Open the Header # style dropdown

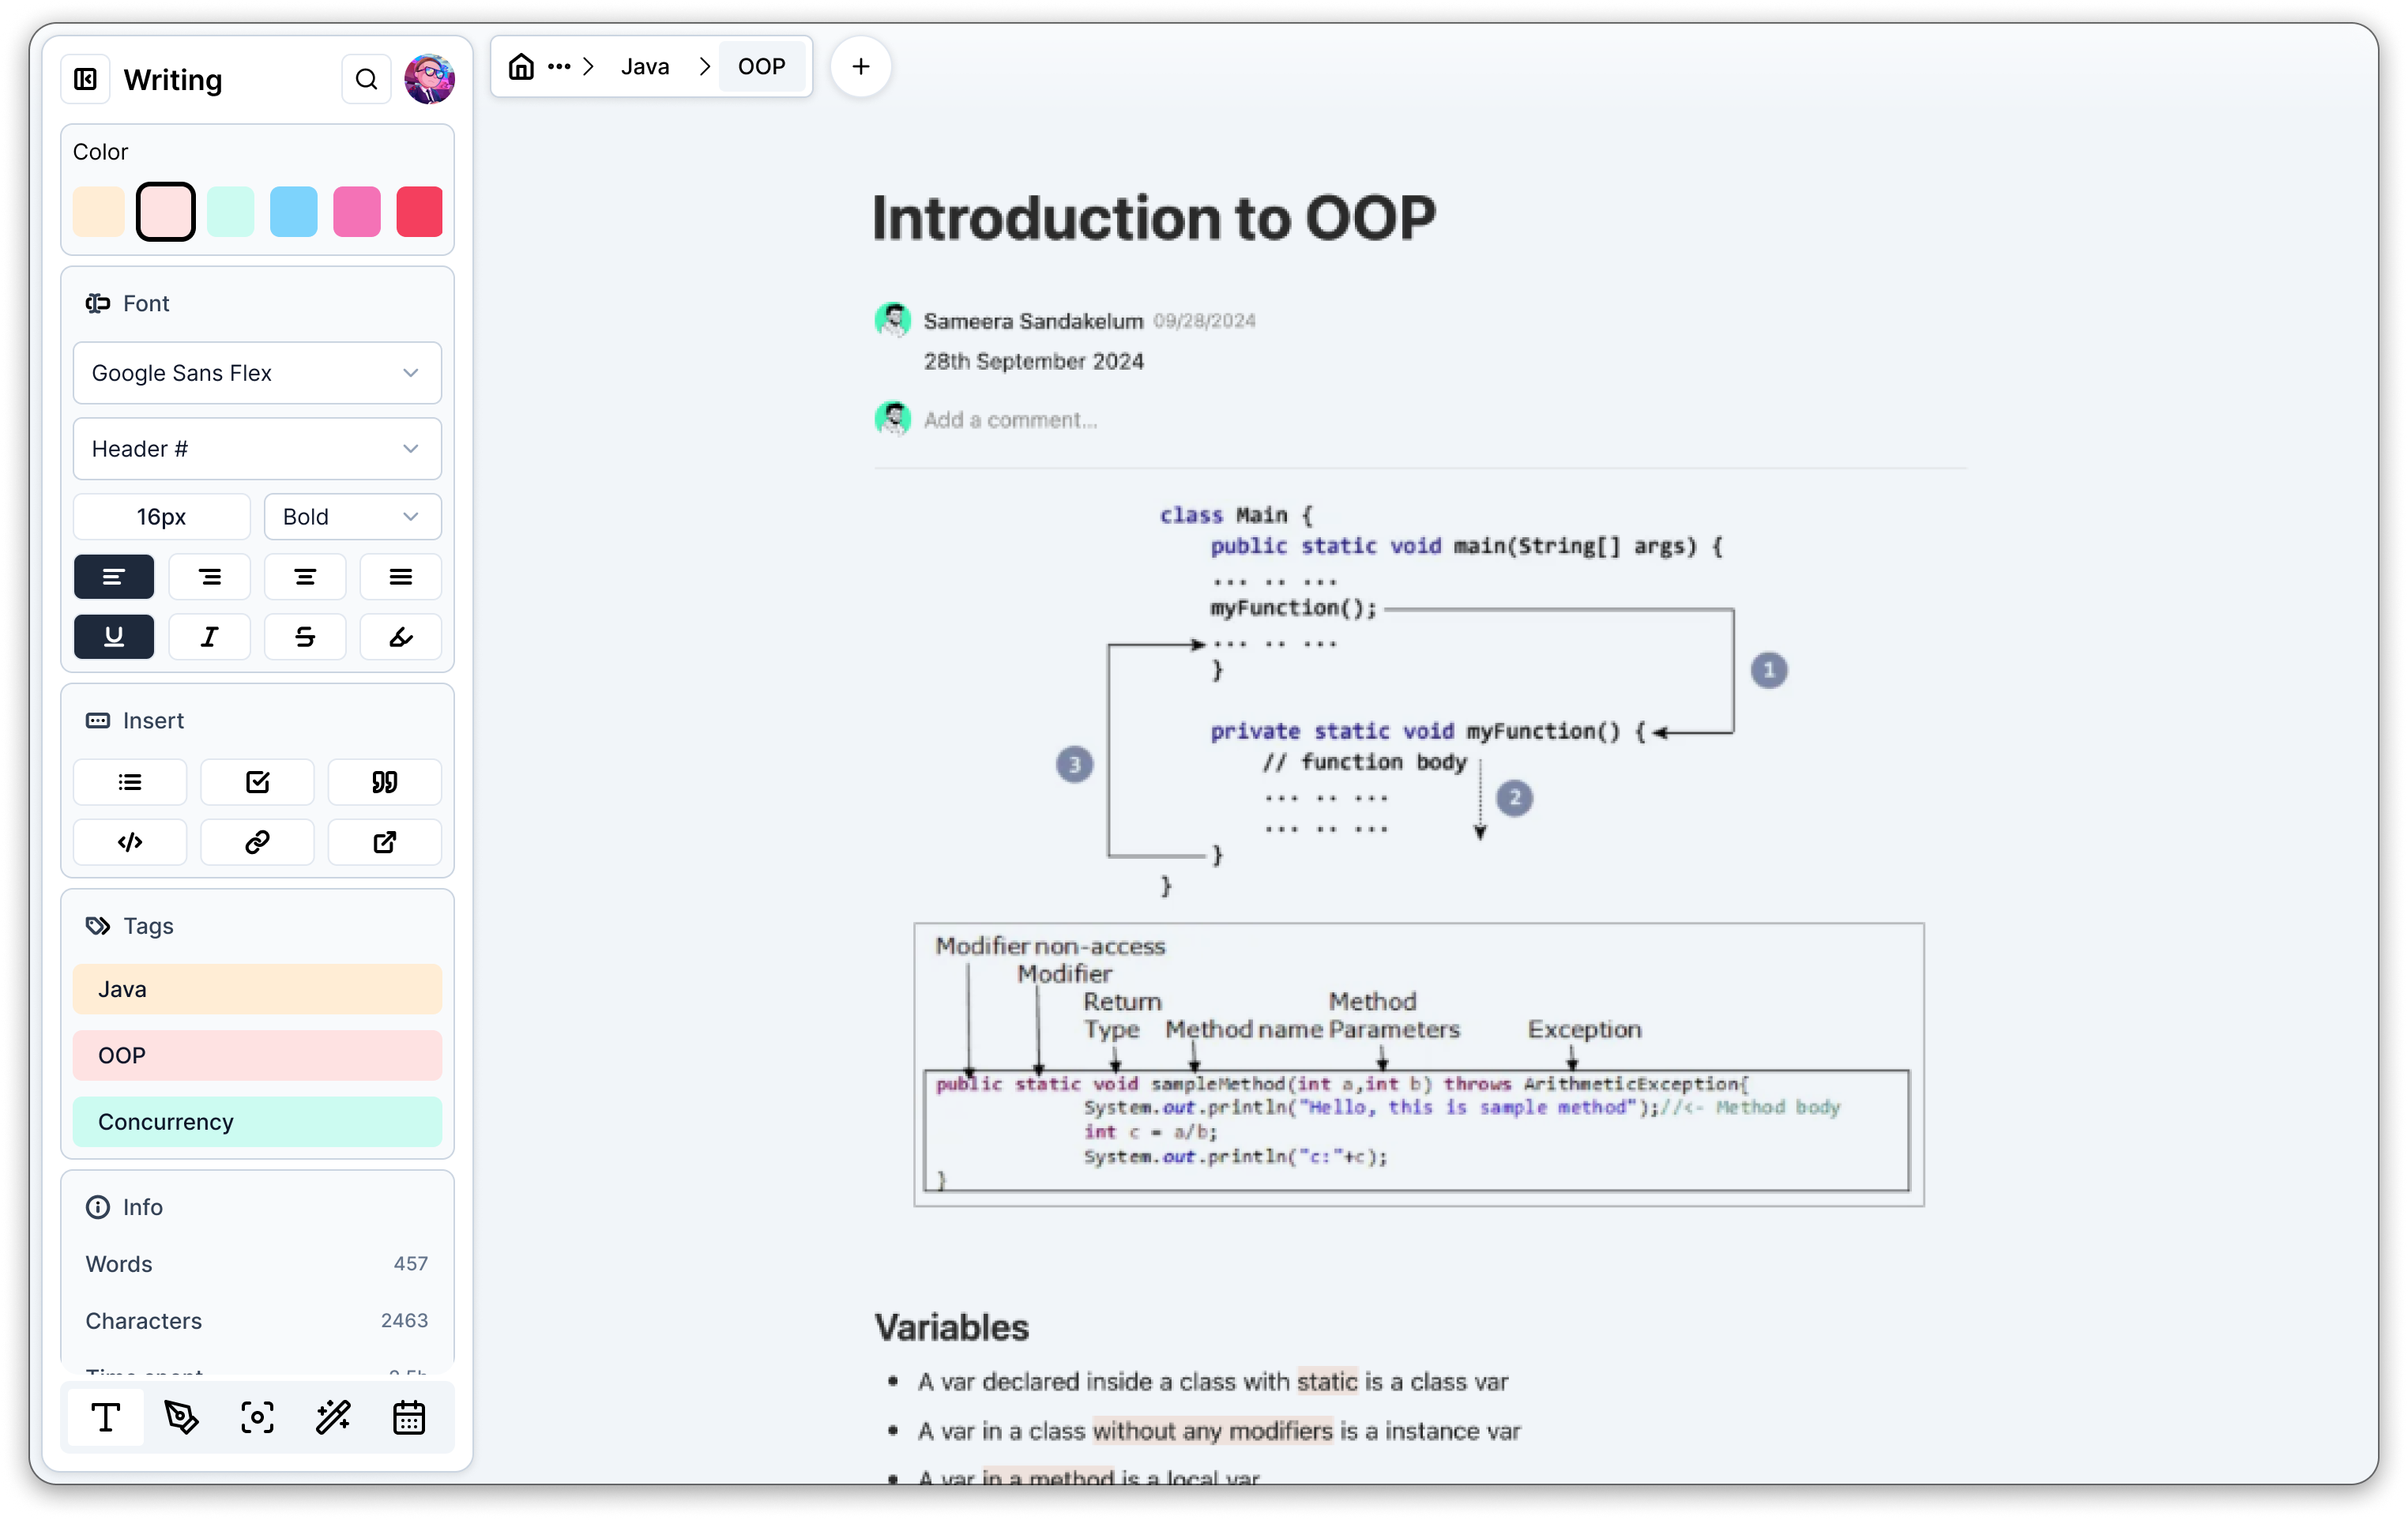257,449
